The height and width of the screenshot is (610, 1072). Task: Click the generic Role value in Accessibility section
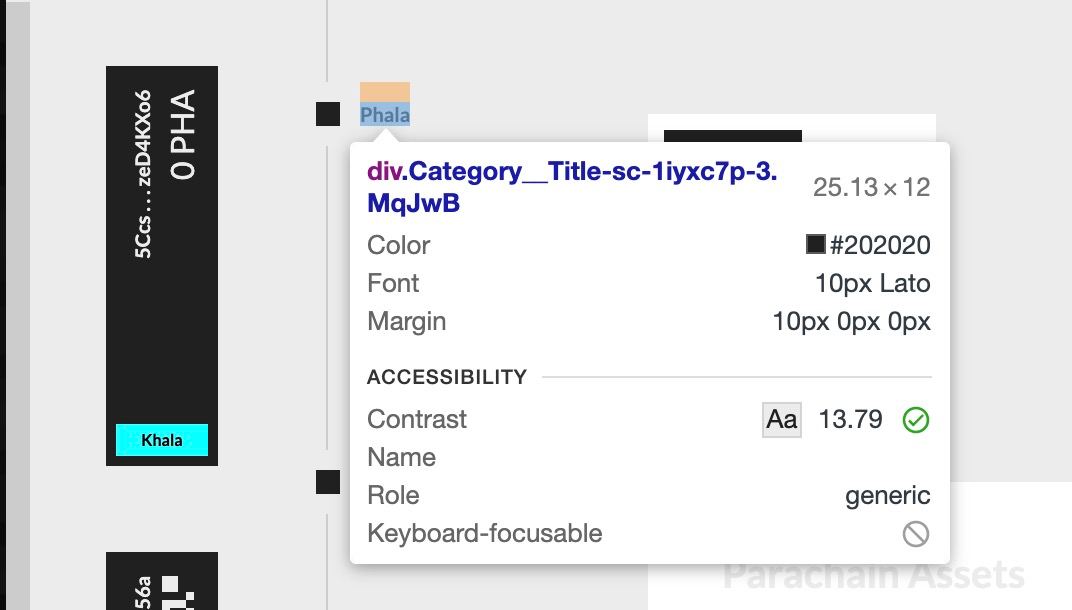pos(888,495)
